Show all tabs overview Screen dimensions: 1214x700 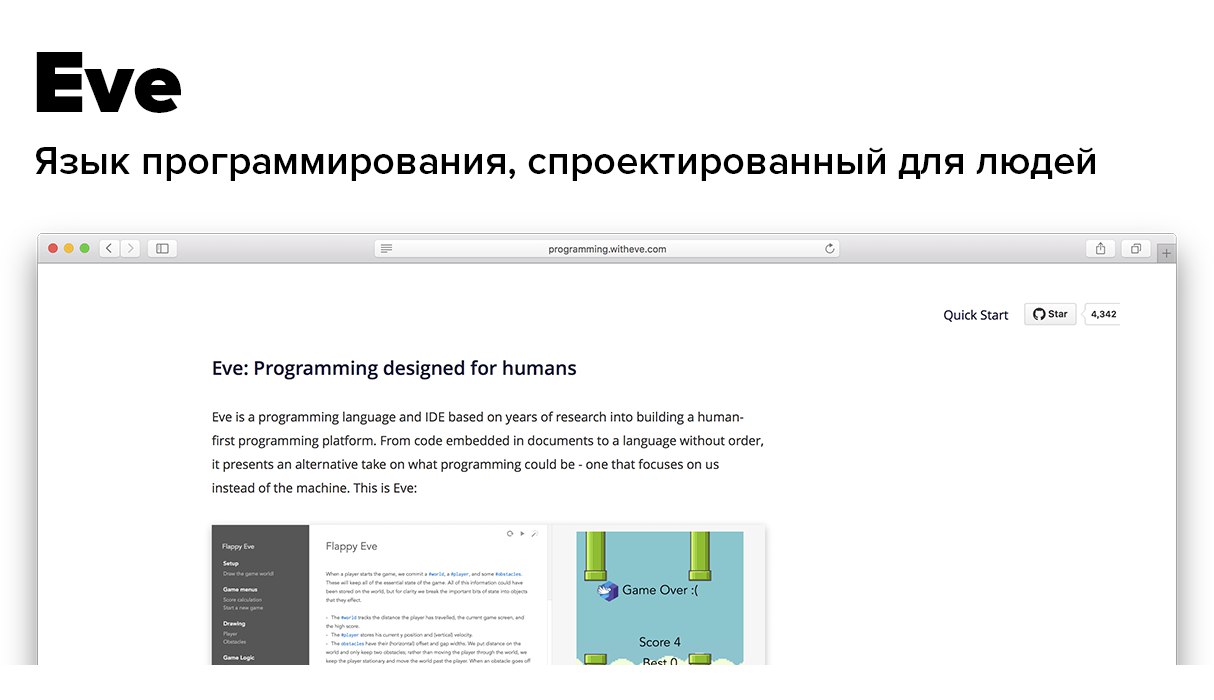click(1136, 248)
